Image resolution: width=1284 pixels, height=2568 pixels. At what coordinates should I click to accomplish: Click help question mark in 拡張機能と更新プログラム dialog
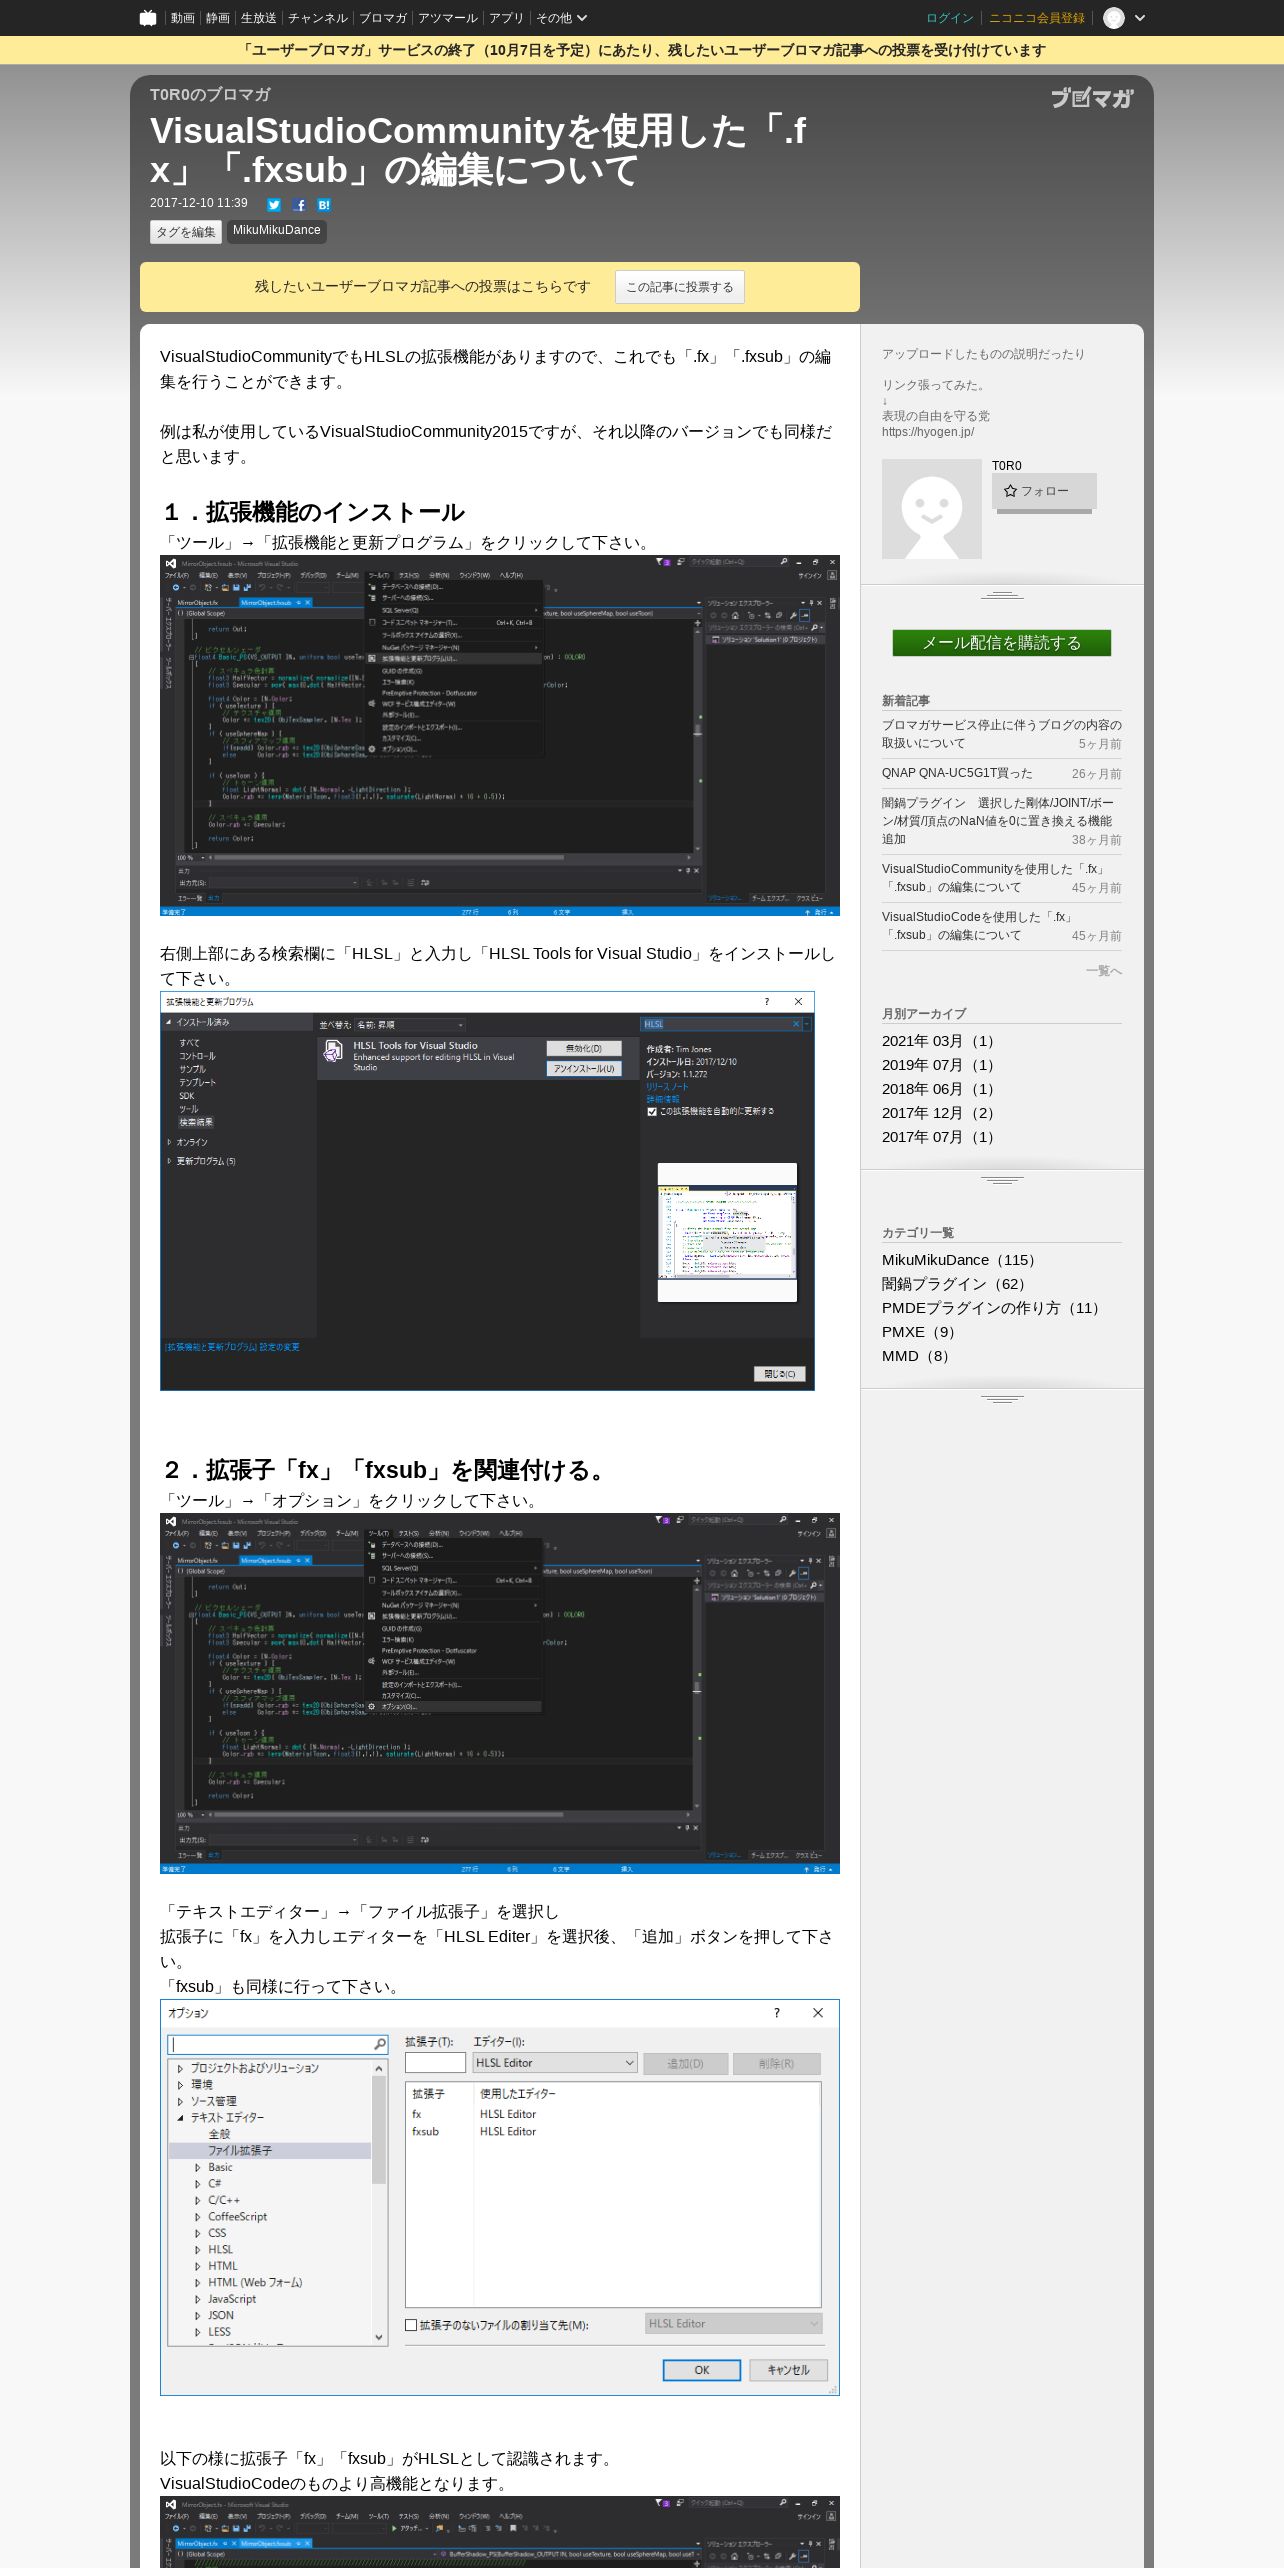click(x=767, y=1001)
